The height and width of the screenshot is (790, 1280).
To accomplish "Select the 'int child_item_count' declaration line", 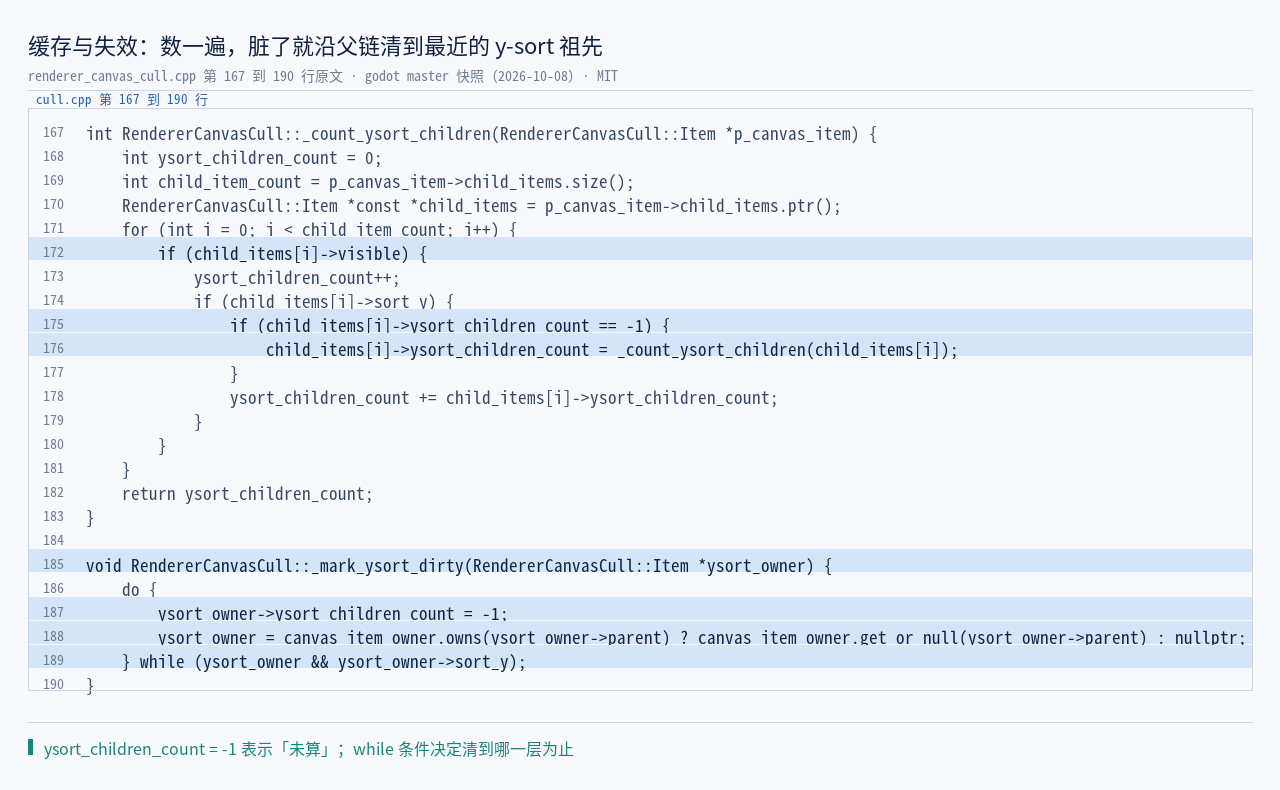I will pos(378,182).
